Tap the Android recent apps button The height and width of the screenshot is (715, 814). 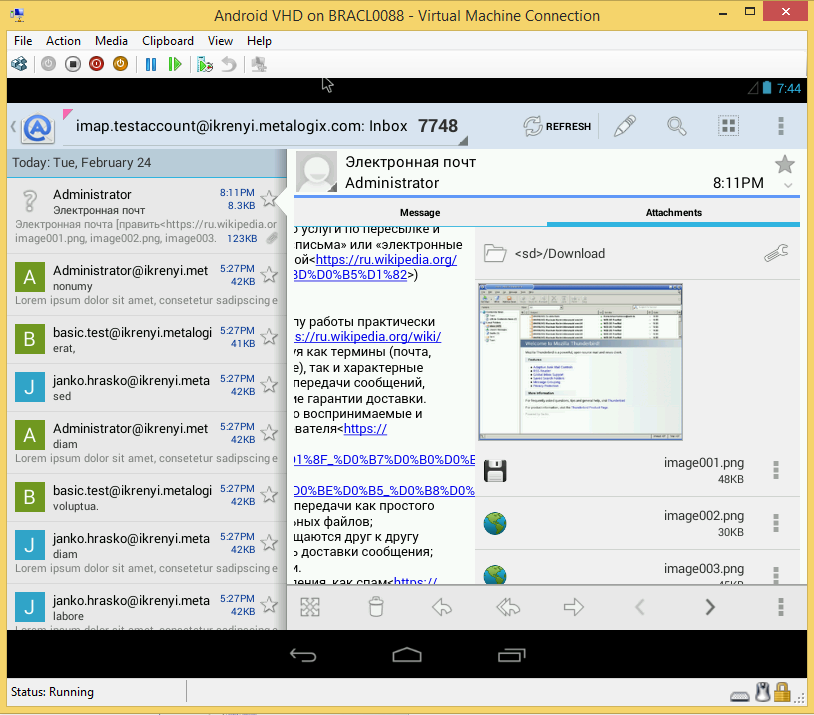point(511,655)
